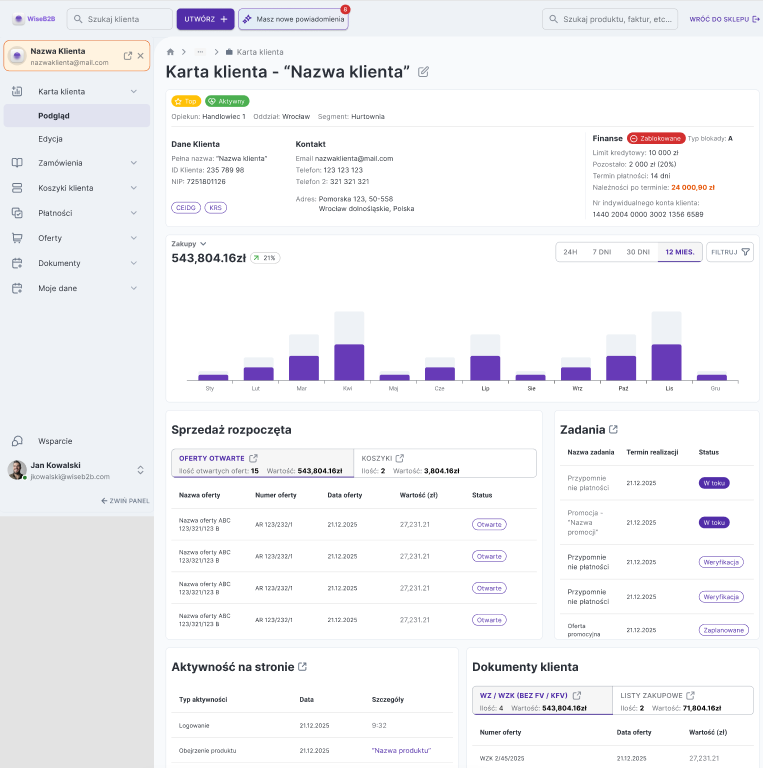Click the edit pencil icon beside the page title
This screenshot has width=763, height=768.
point(424,72)
